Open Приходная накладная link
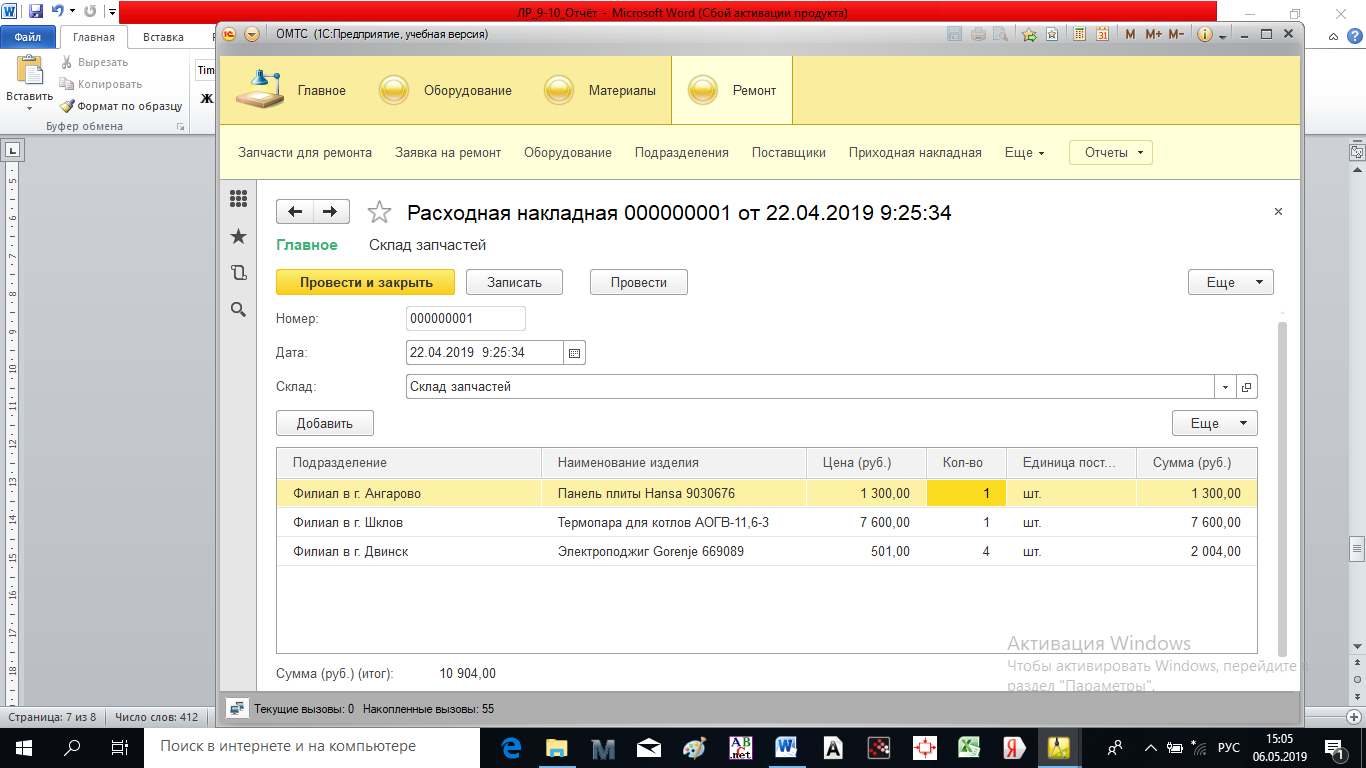This screenshot has height=768, width=1366. pyautogui.click(x=915, y=153)
